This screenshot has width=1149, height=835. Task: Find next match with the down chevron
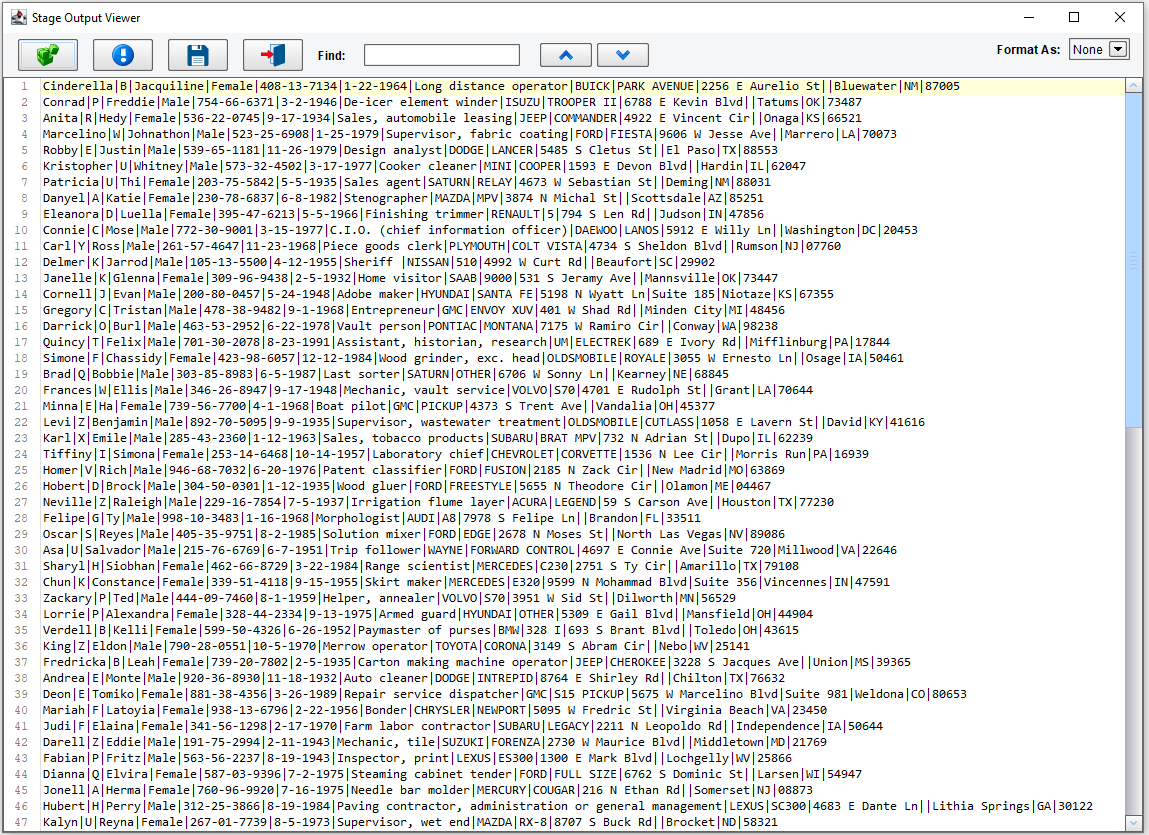623,55
